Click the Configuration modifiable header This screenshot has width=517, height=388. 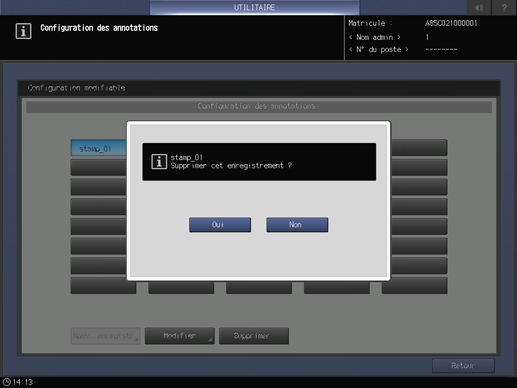tap(76, 88)
